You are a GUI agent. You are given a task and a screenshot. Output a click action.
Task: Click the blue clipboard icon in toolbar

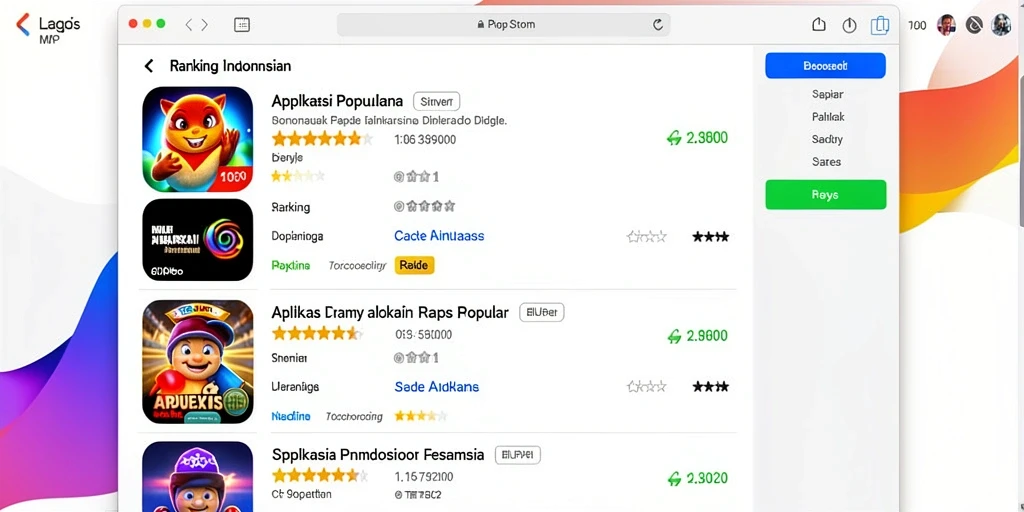[880, 25]
